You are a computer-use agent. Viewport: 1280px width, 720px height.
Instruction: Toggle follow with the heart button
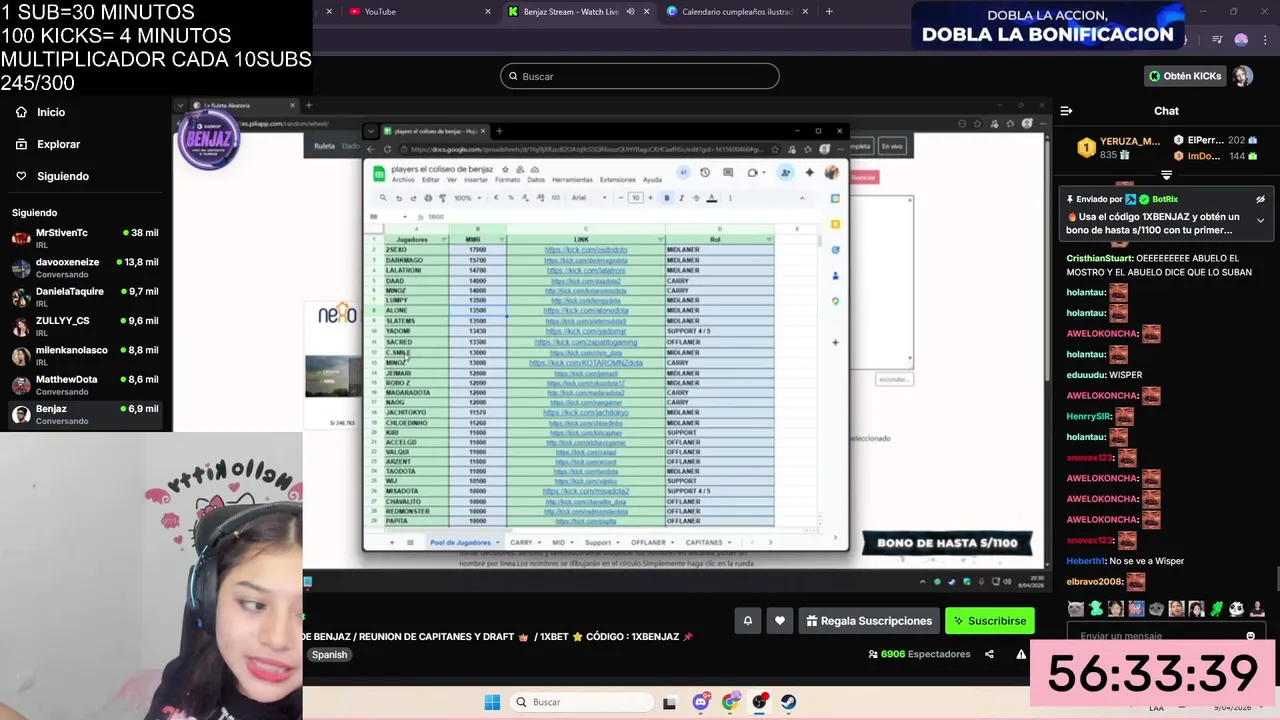780,621
